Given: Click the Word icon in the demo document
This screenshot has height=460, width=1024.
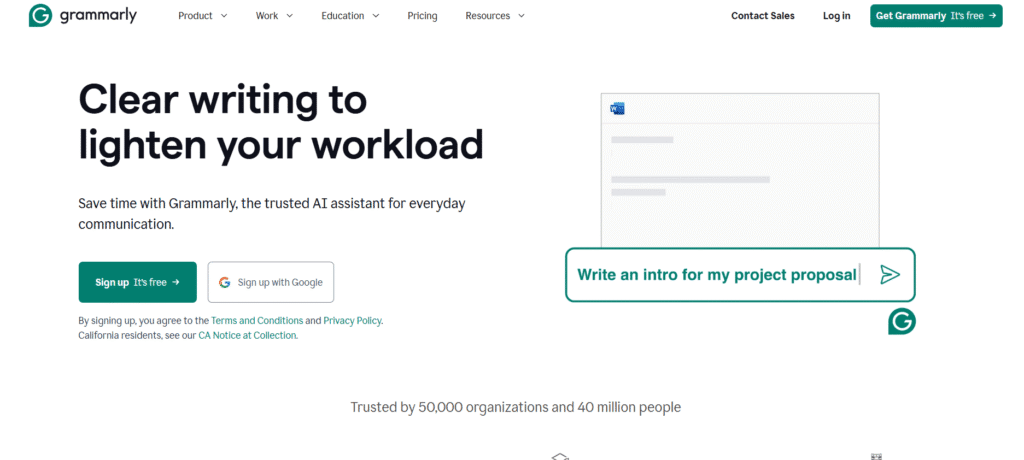Looking at the screenshot, I should tap(617, 108).
